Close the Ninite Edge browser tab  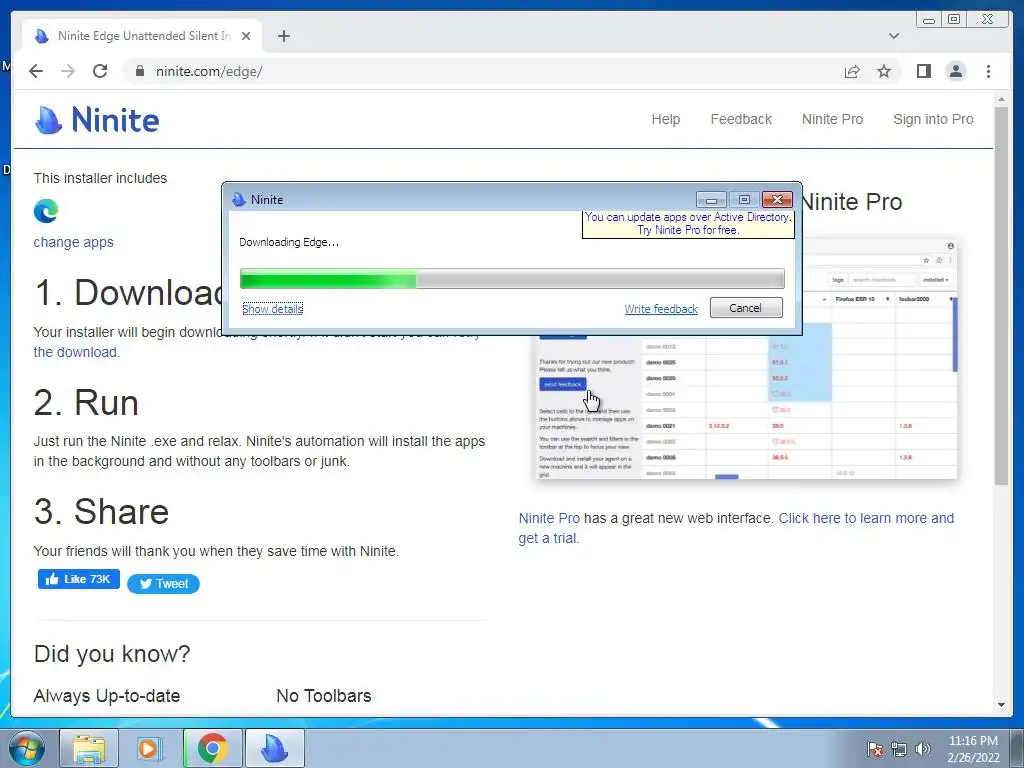(246, 36)
